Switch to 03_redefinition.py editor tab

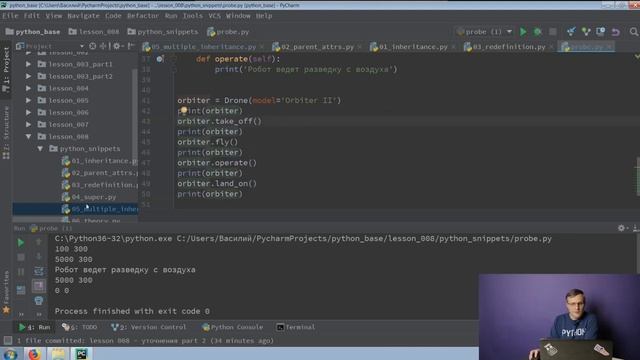509,47
